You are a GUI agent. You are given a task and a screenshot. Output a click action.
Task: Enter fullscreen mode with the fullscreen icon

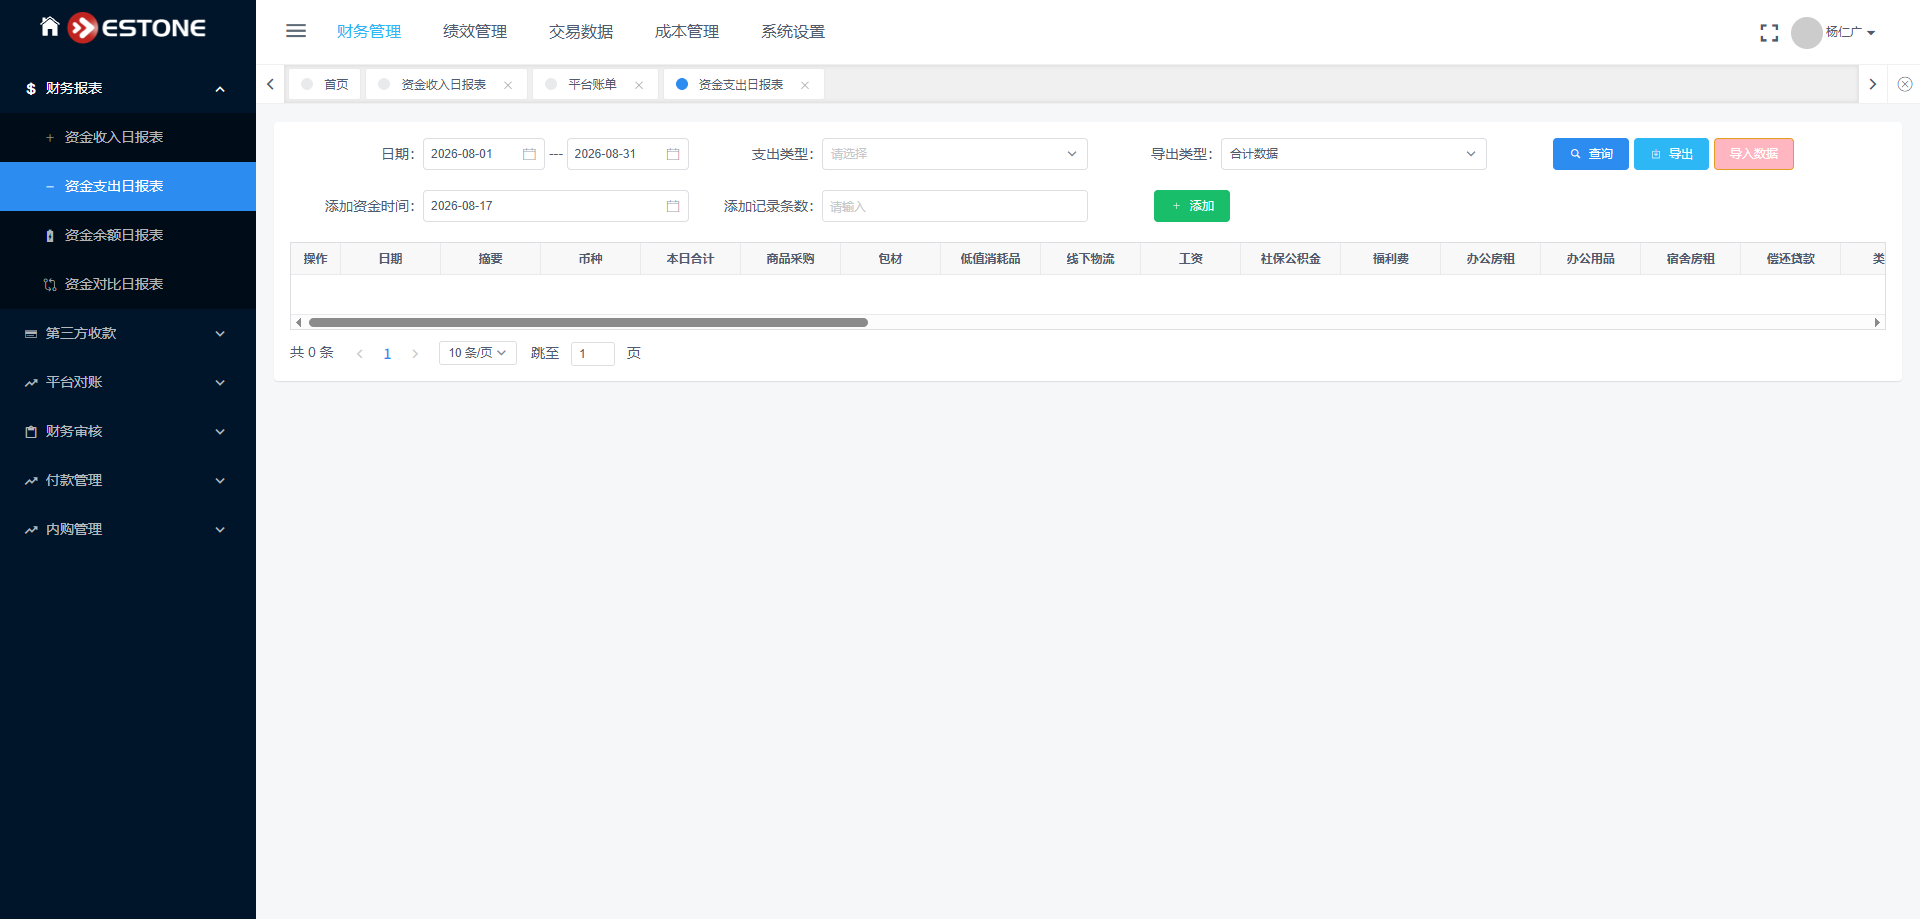pyautogui.click(x=1769, y=33)
